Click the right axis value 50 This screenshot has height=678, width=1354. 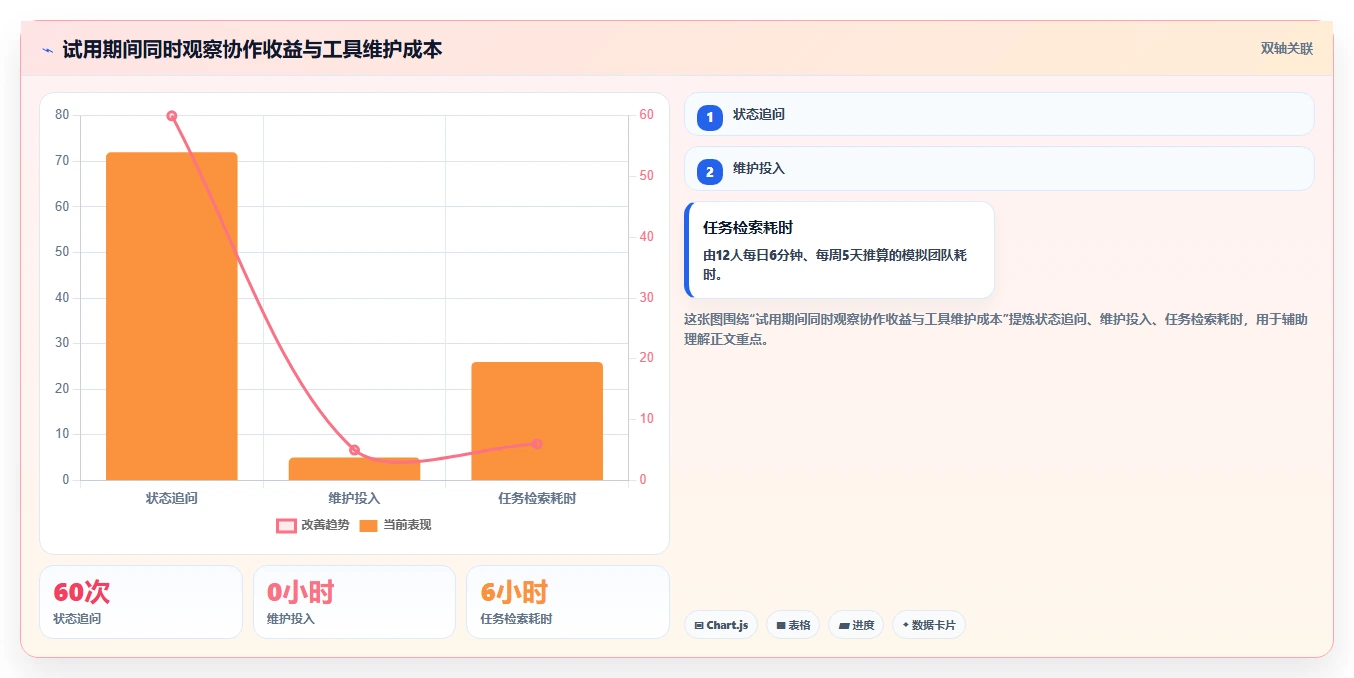click(647, 176)
